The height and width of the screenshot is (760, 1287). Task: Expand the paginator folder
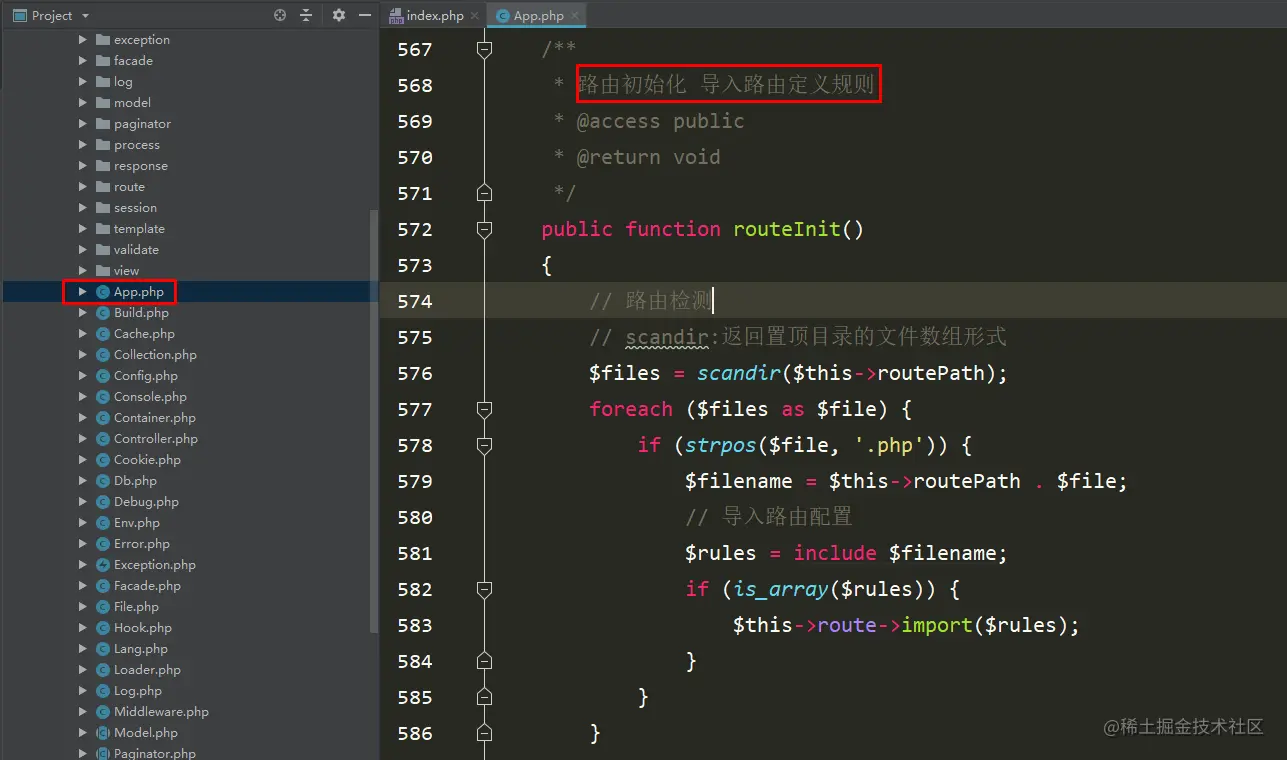point(83,124)
